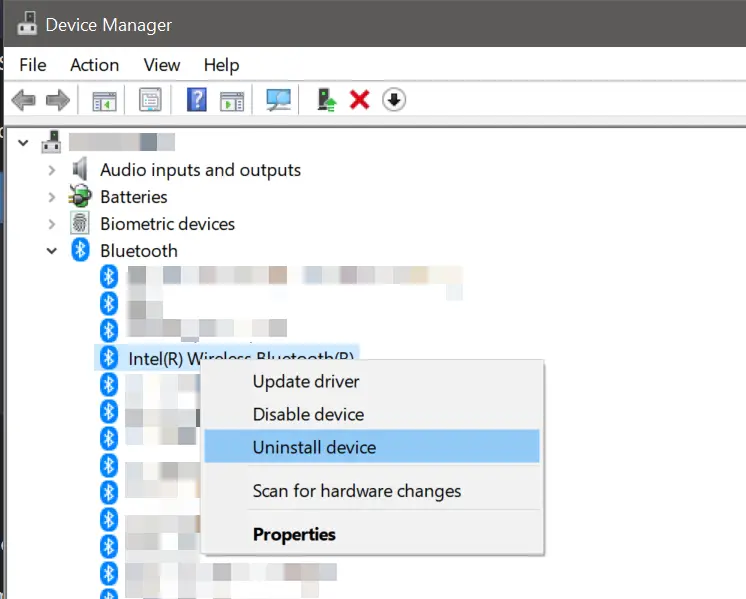
Task: Collapse the Bluetooth category
Action: 52,252
